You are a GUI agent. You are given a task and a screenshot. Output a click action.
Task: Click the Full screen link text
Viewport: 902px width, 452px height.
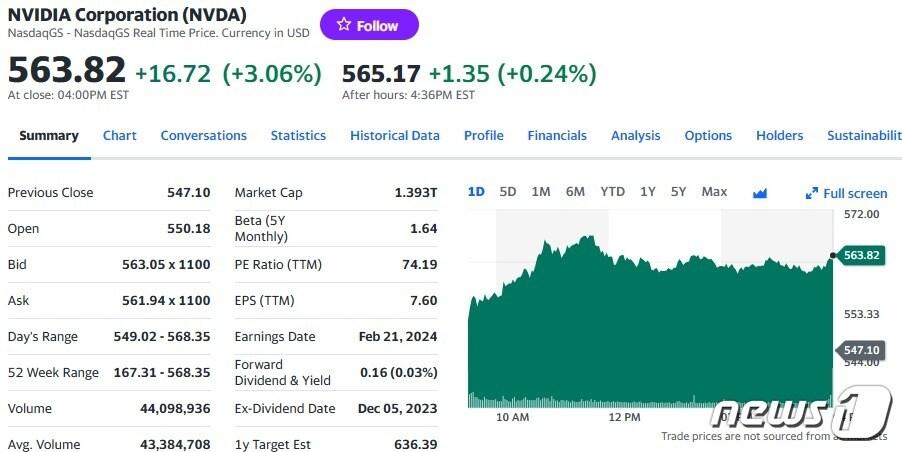tap(855, 193)
